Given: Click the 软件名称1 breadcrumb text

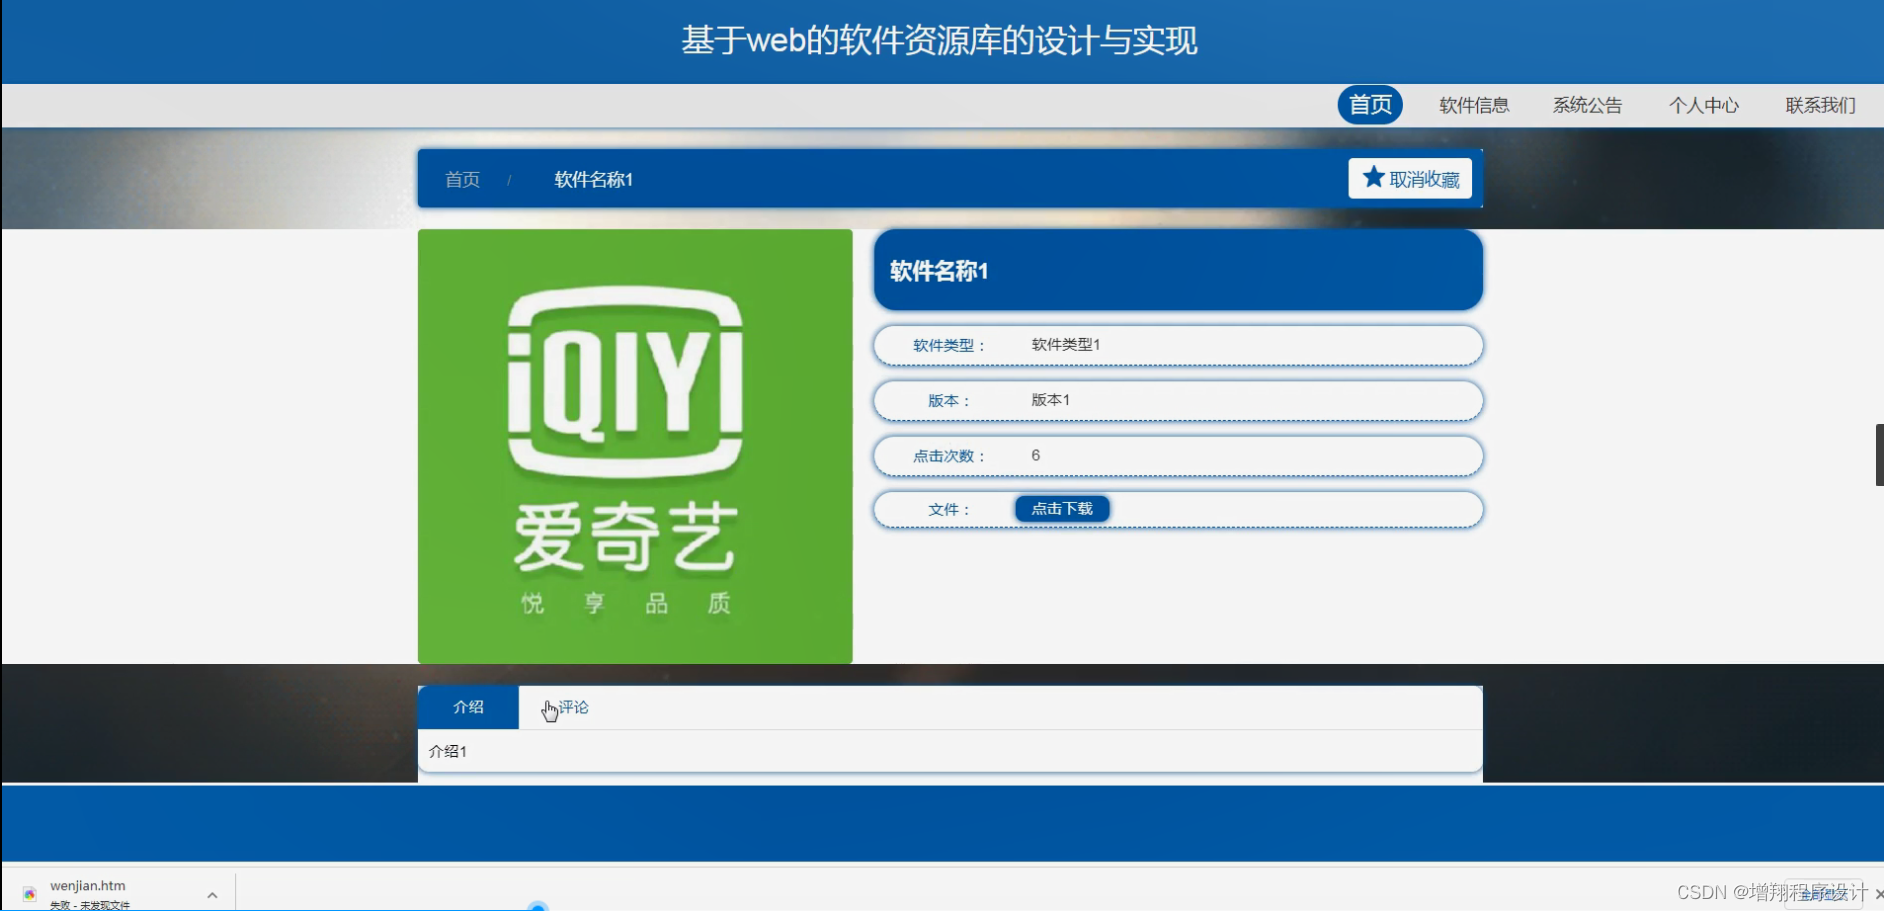Looking at the screenshot, I should click(x=593, y=179).
